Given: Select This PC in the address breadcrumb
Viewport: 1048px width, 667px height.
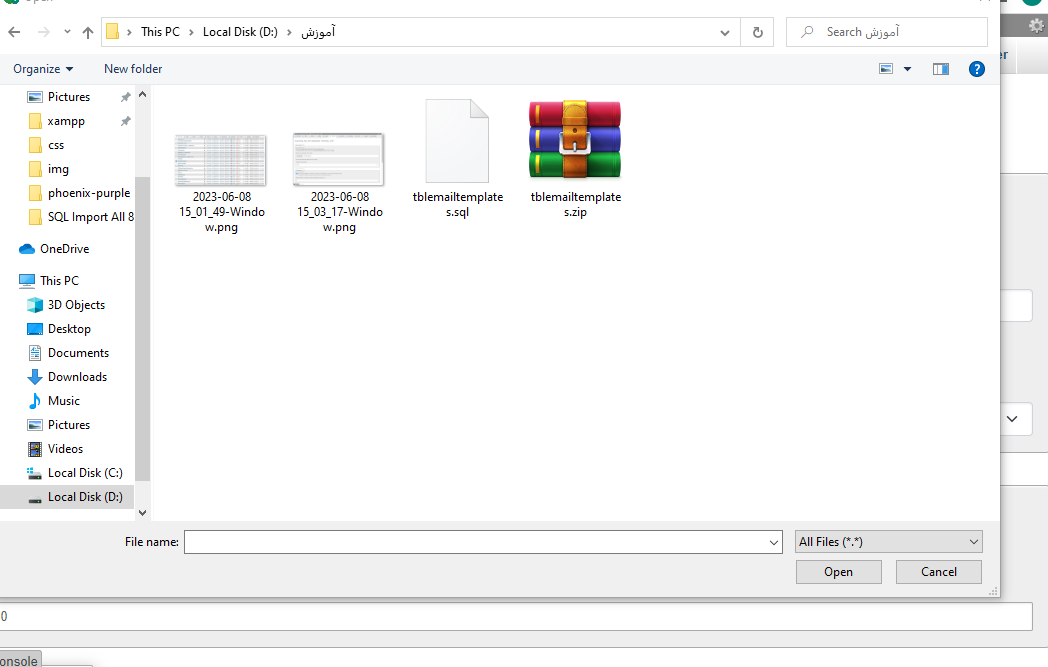Looking at the screenshot, I should coord(160,31).
